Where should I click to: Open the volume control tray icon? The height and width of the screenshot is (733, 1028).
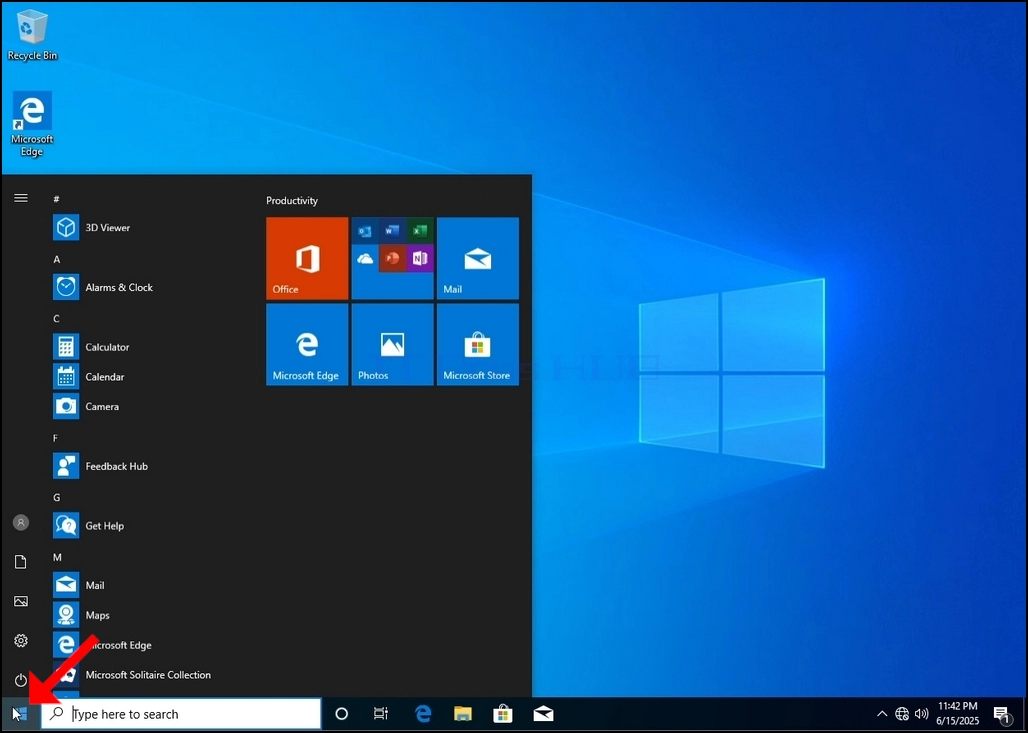[x=921, y=714]
